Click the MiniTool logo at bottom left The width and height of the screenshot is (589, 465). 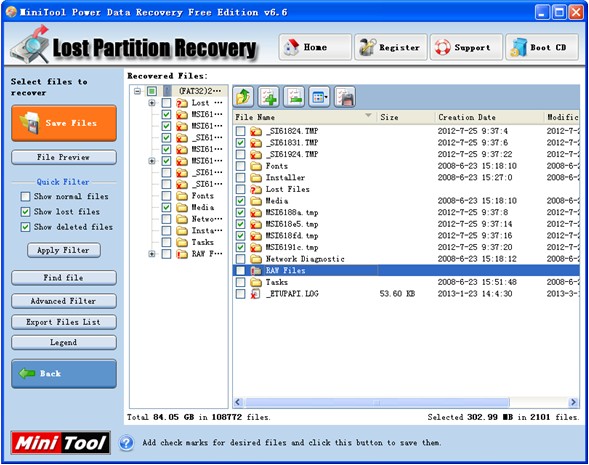pyautogui.click(x=60, y=442)
